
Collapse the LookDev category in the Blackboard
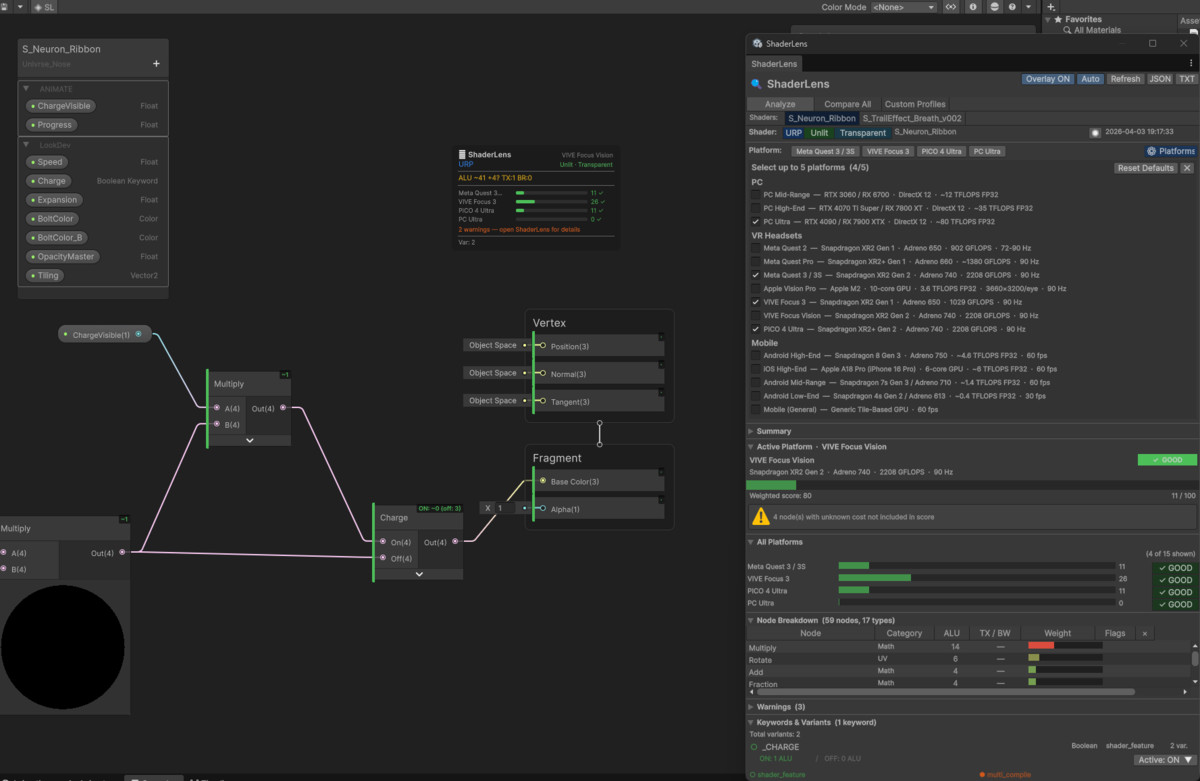27,145
